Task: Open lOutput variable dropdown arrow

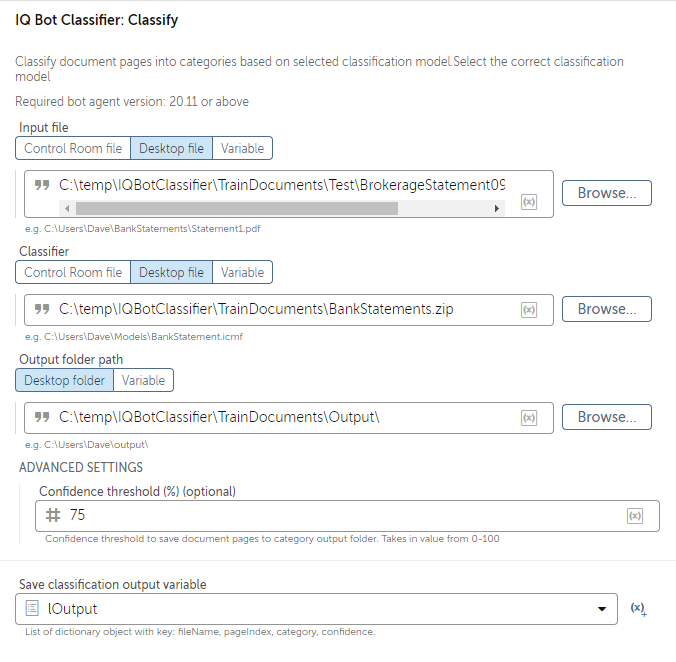Action: click(602, 609)
